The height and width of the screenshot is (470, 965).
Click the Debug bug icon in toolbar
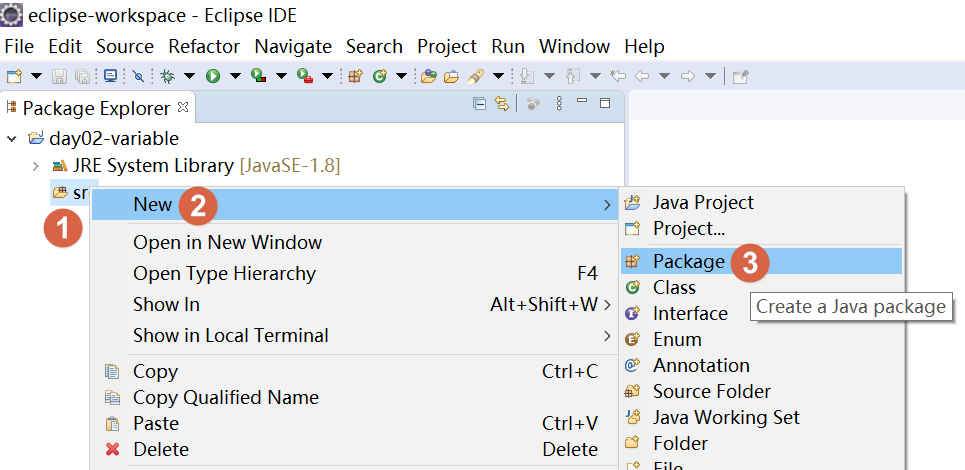point(168,76)
